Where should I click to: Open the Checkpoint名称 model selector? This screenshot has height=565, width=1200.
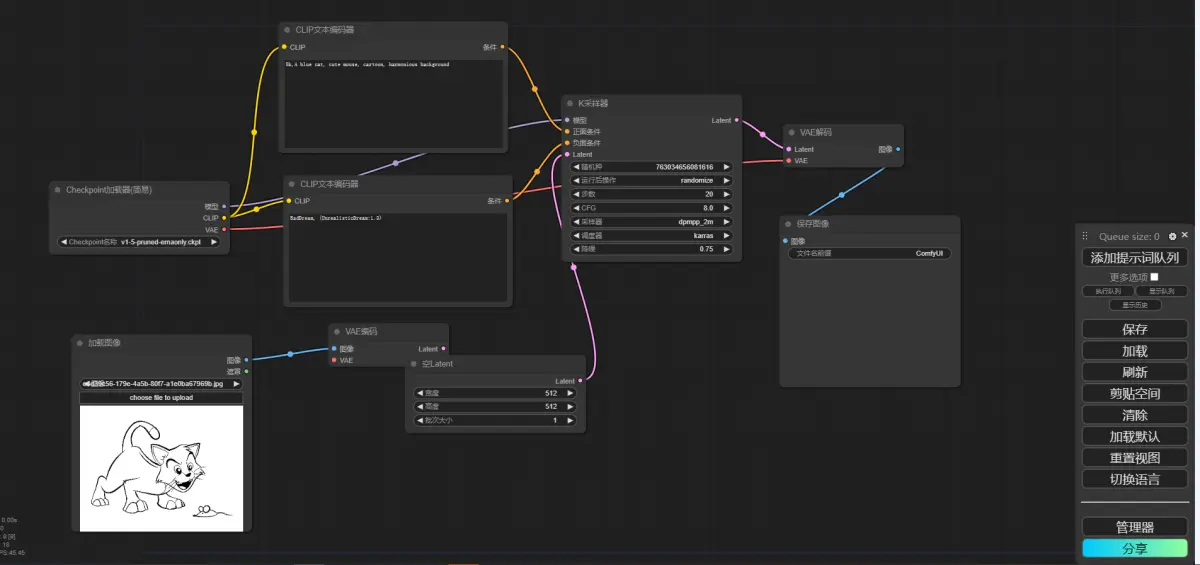coord(140,242)
